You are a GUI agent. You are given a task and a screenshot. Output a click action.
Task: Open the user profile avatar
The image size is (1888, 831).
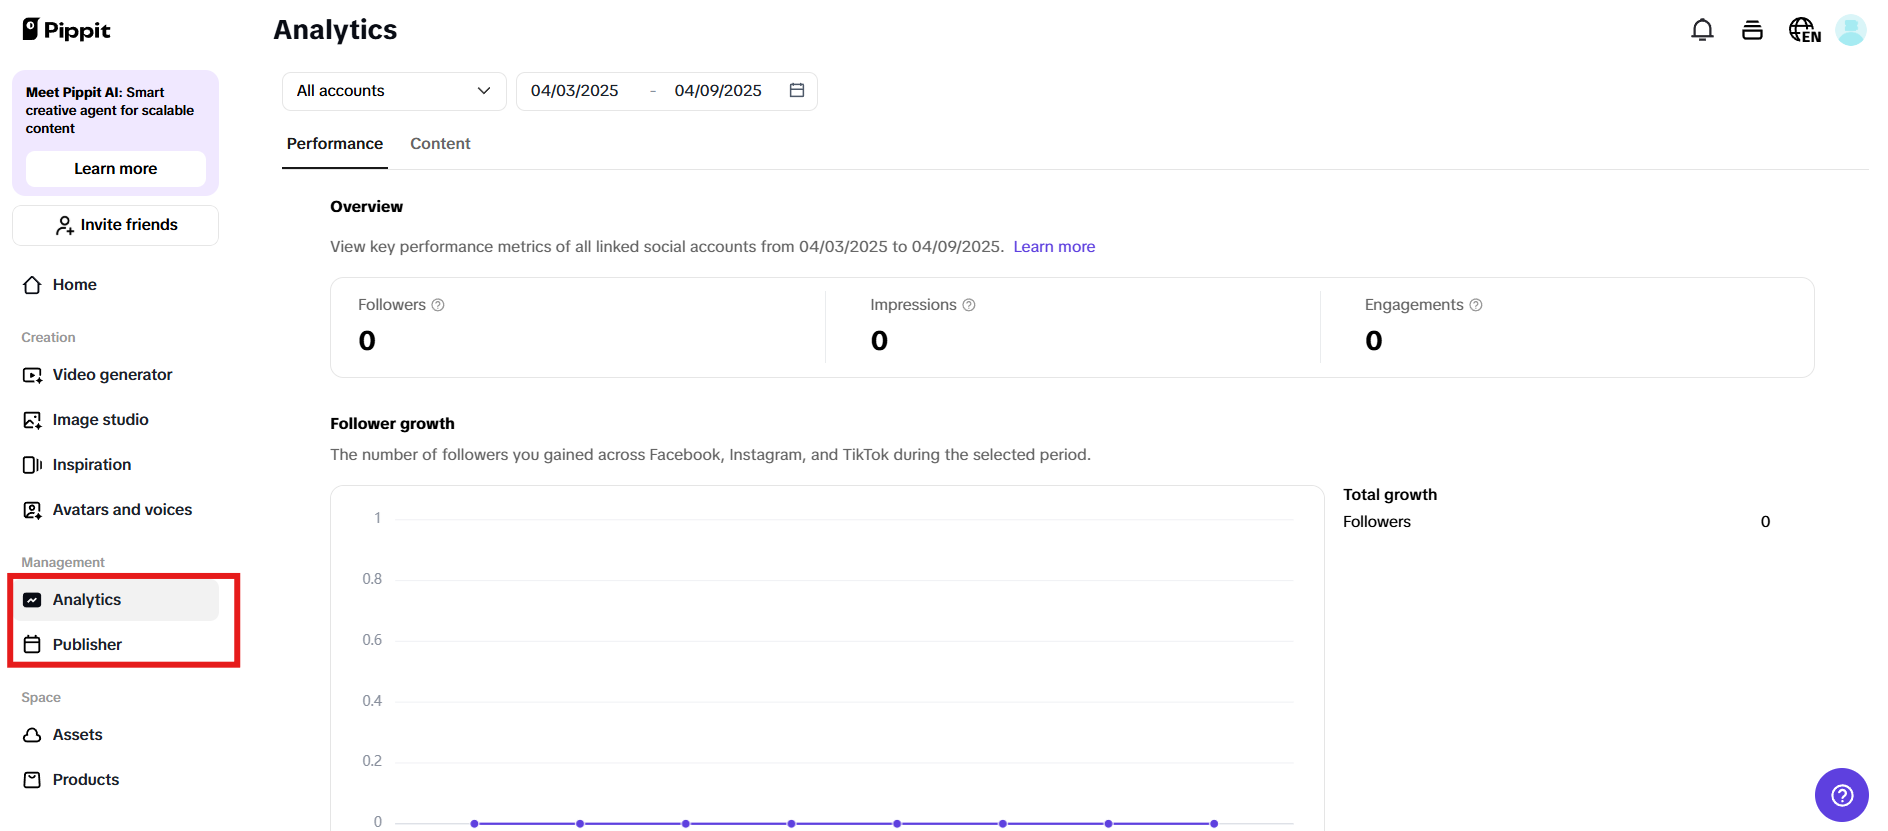click(x=1850, y=30)
